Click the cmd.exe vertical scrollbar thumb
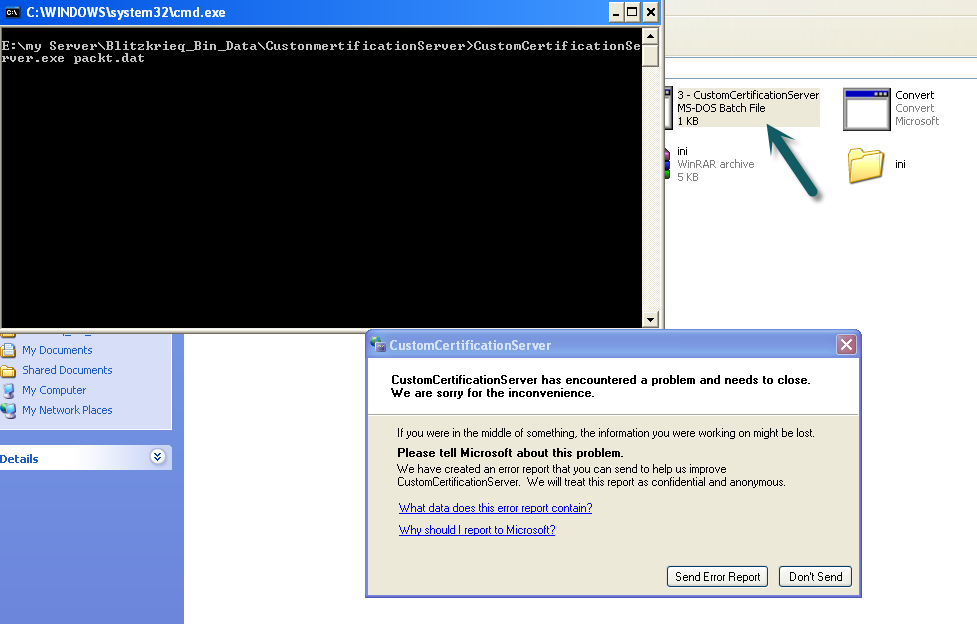This screenshot has height=624, width=977. 651,55
